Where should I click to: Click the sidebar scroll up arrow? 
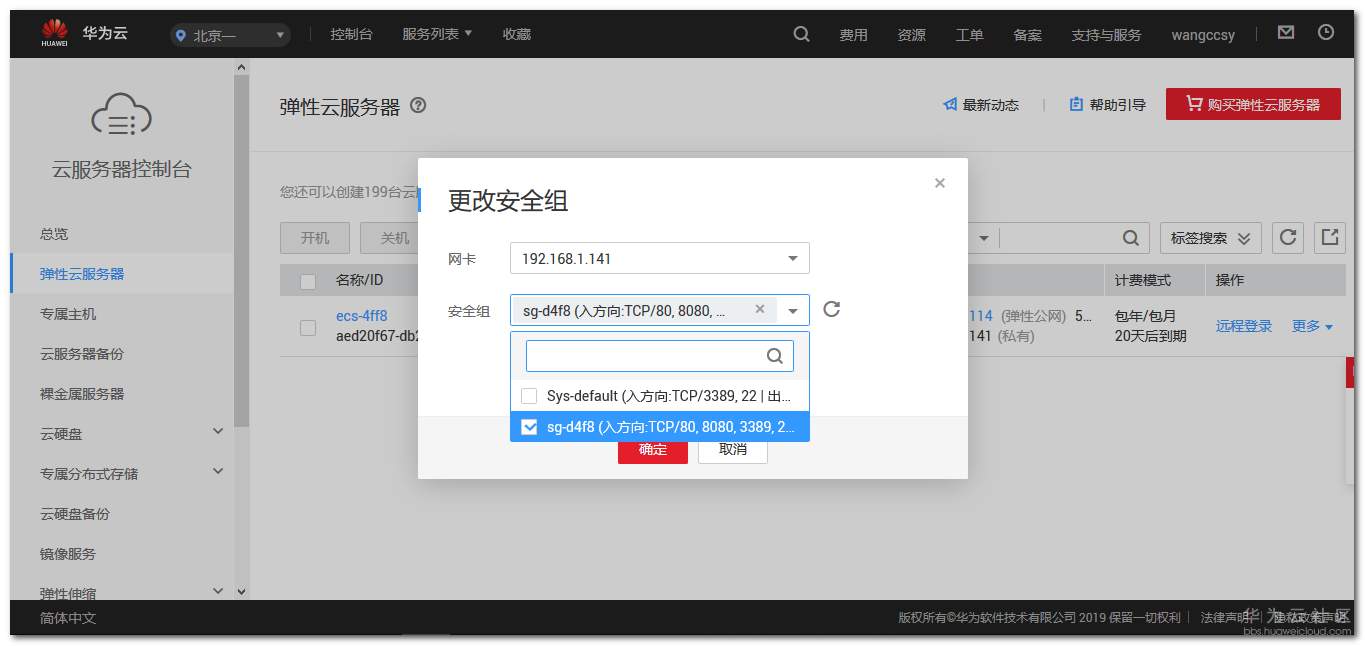(x=241, y=66)
